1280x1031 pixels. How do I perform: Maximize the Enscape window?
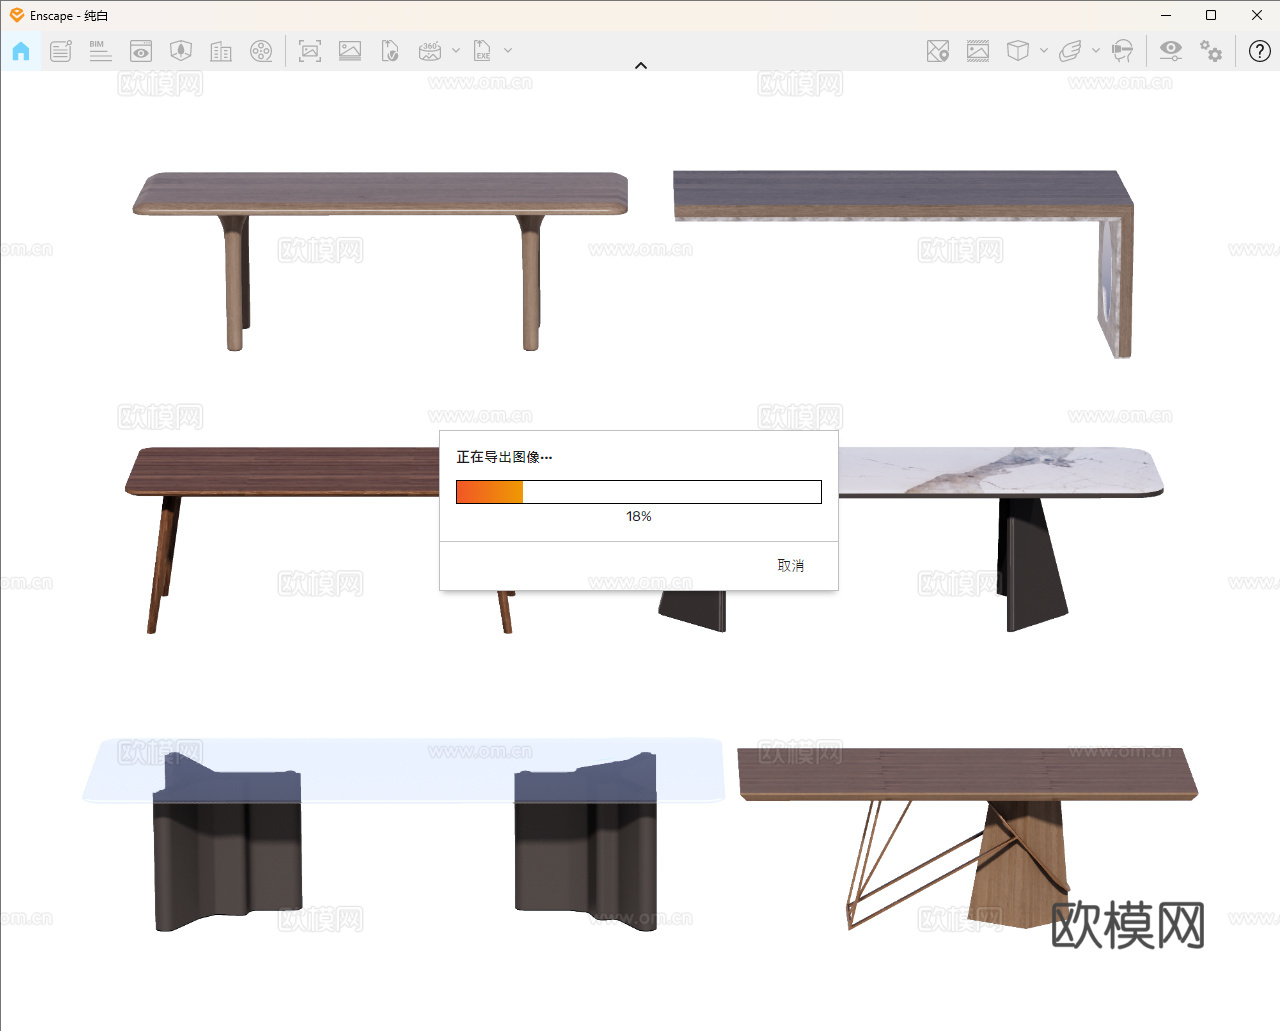(1211, 15)
